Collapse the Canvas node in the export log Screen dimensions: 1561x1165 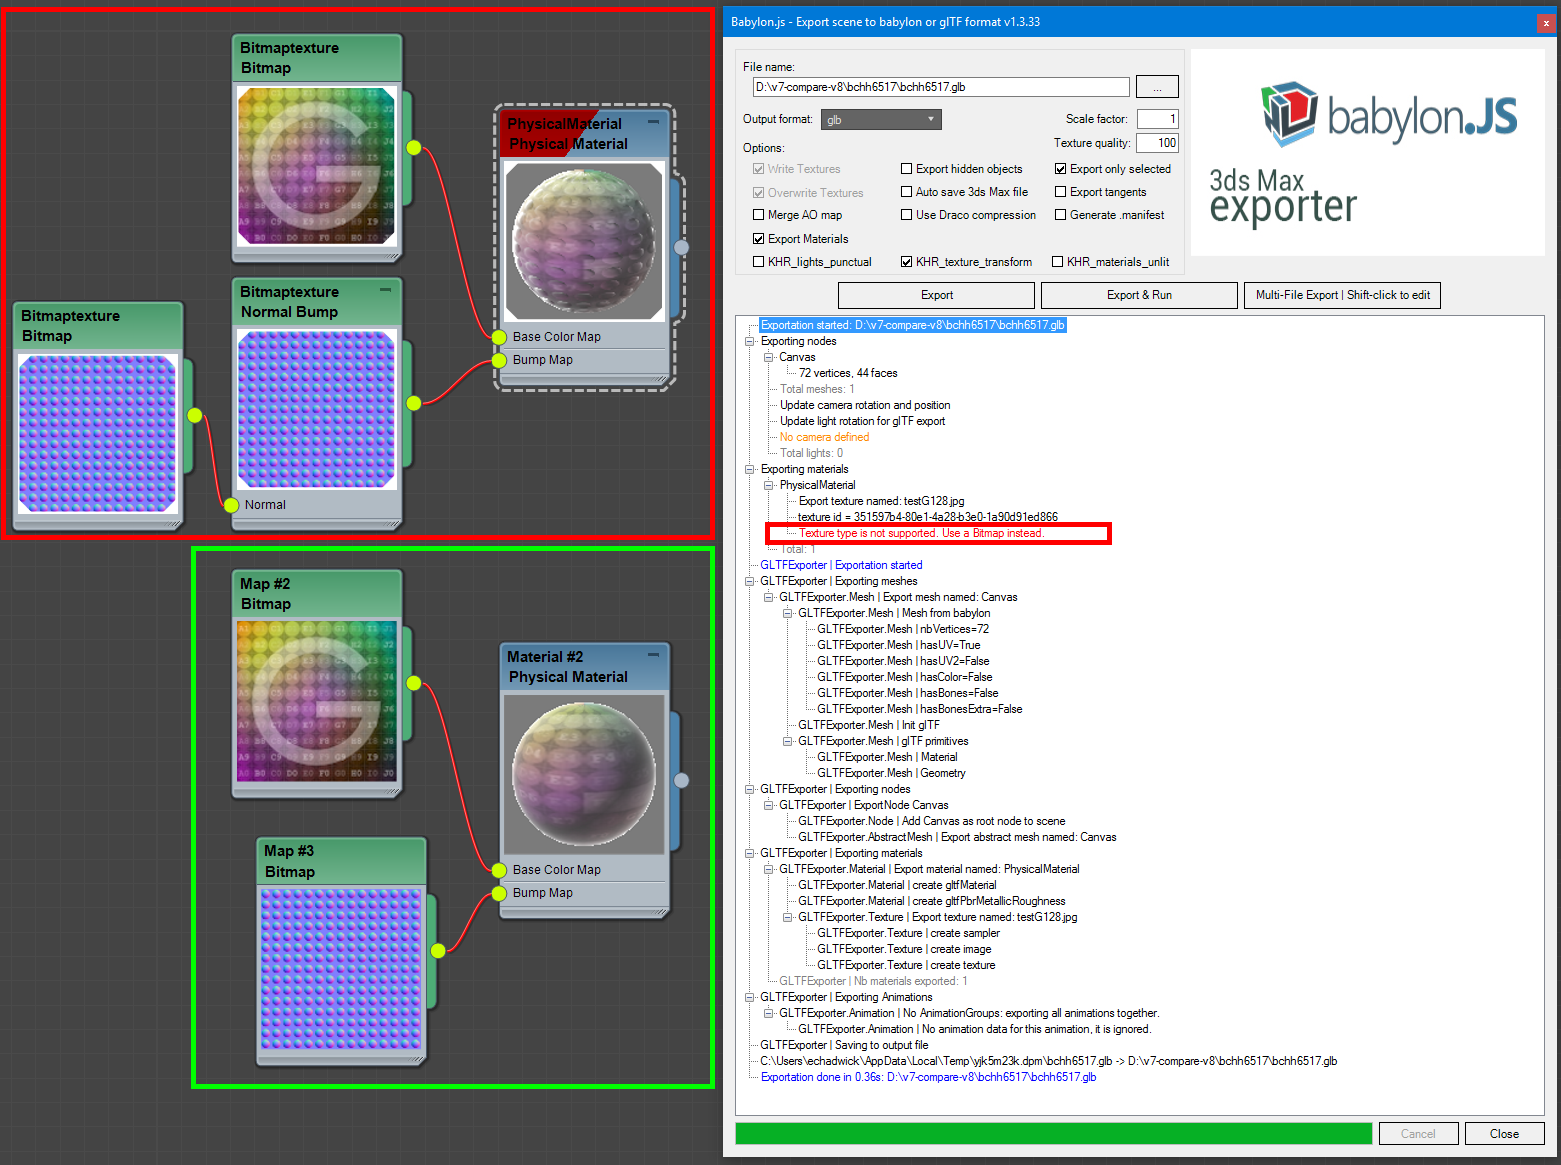click(768, 357)
